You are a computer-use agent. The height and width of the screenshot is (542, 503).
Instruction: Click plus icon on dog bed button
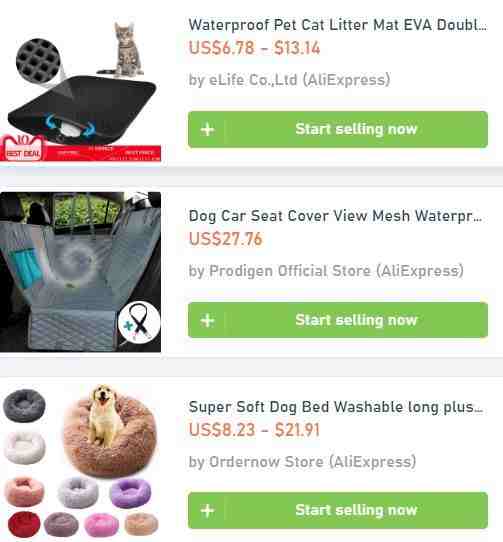coord(207,511)
